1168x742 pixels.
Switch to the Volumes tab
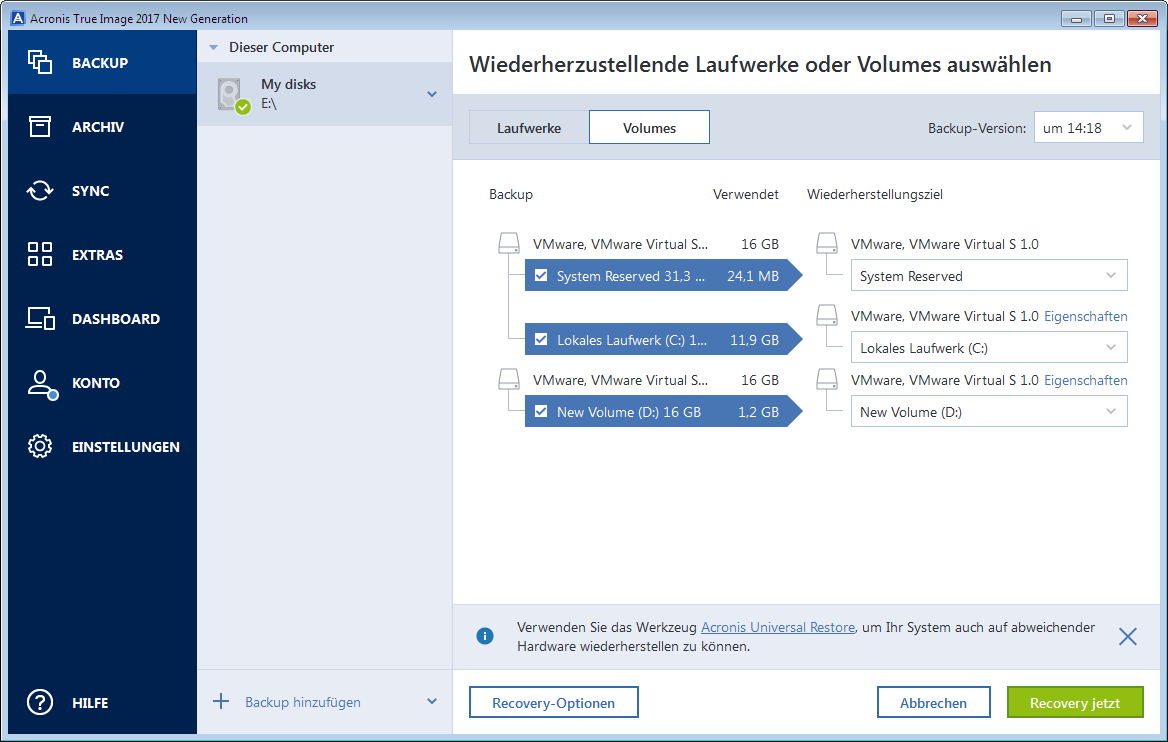[x=650, y=127]
